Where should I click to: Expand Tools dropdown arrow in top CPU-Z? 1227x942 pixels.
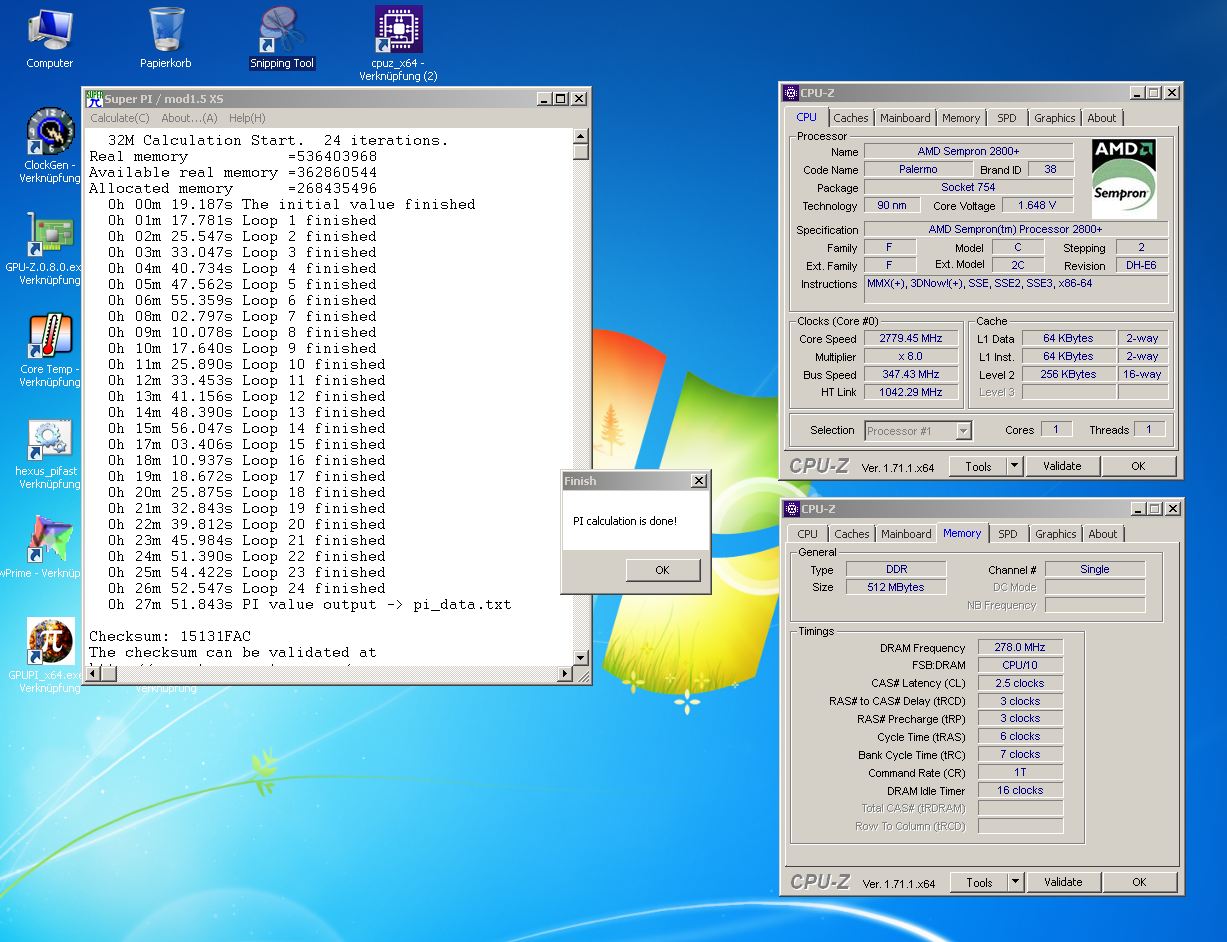point(1014,466)
